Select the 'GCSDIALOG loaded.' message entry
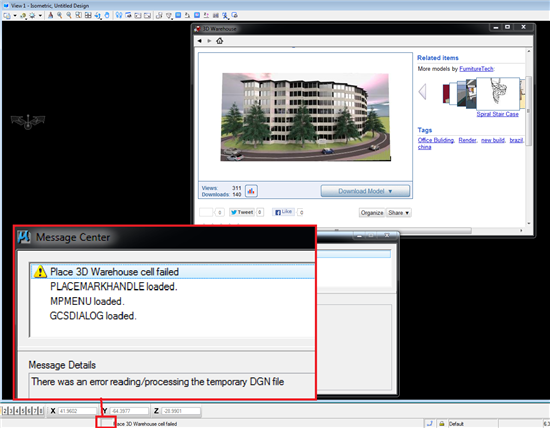This screenshot has height=428, width=550. coord(93,316)
